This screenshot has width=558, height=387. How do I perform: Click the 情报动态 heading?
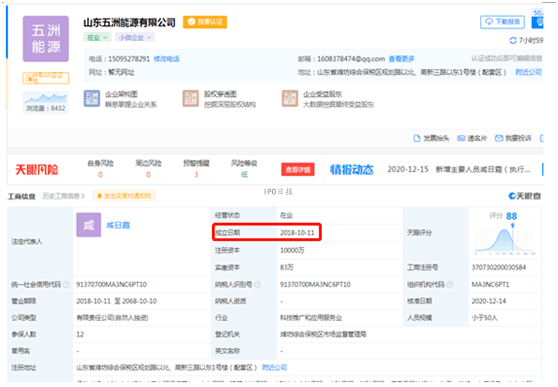[352, 170]
